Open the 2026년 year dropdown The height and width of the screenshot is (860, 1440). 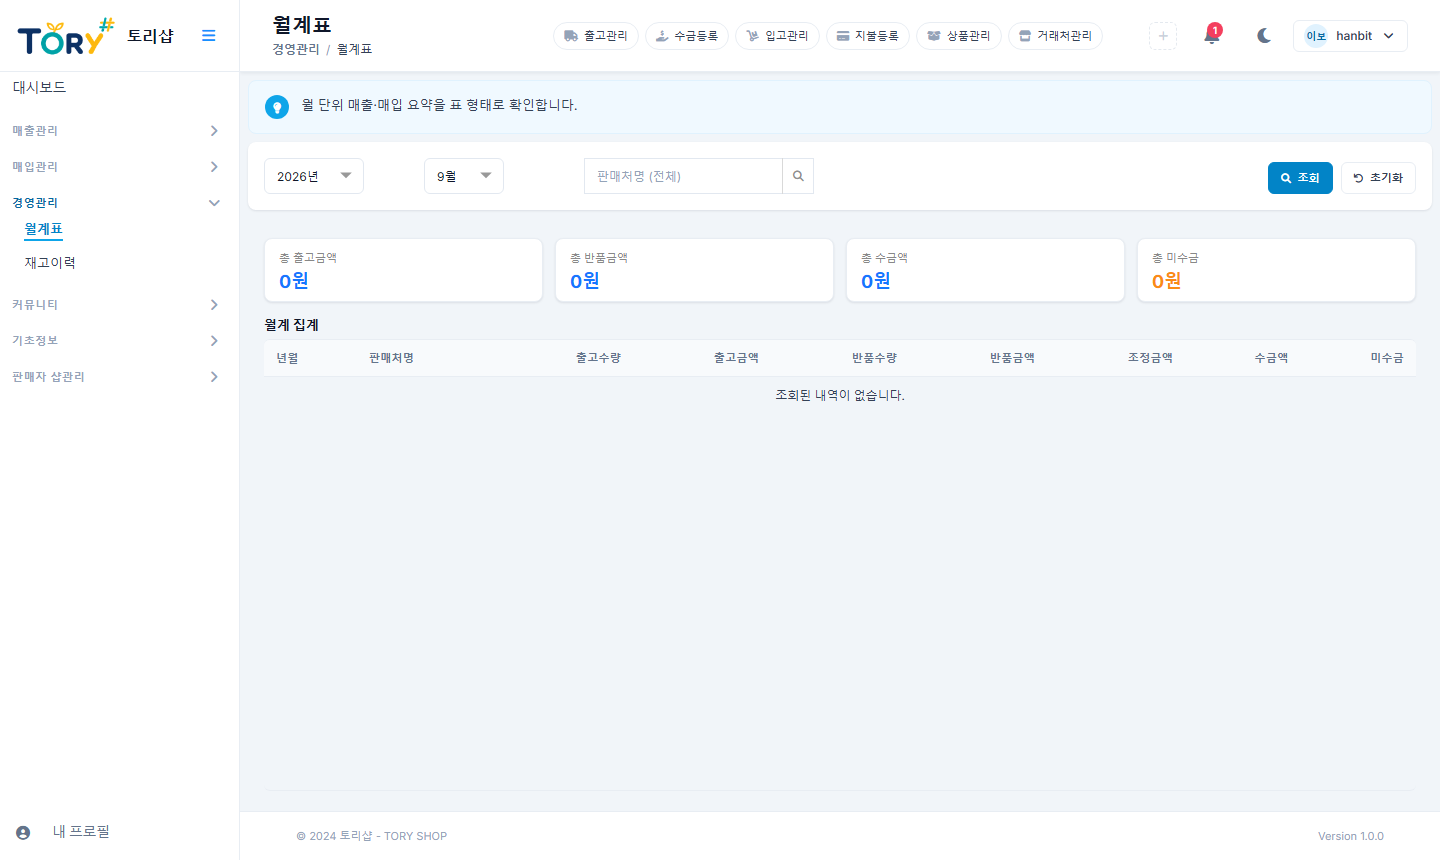tap(314, 176)
